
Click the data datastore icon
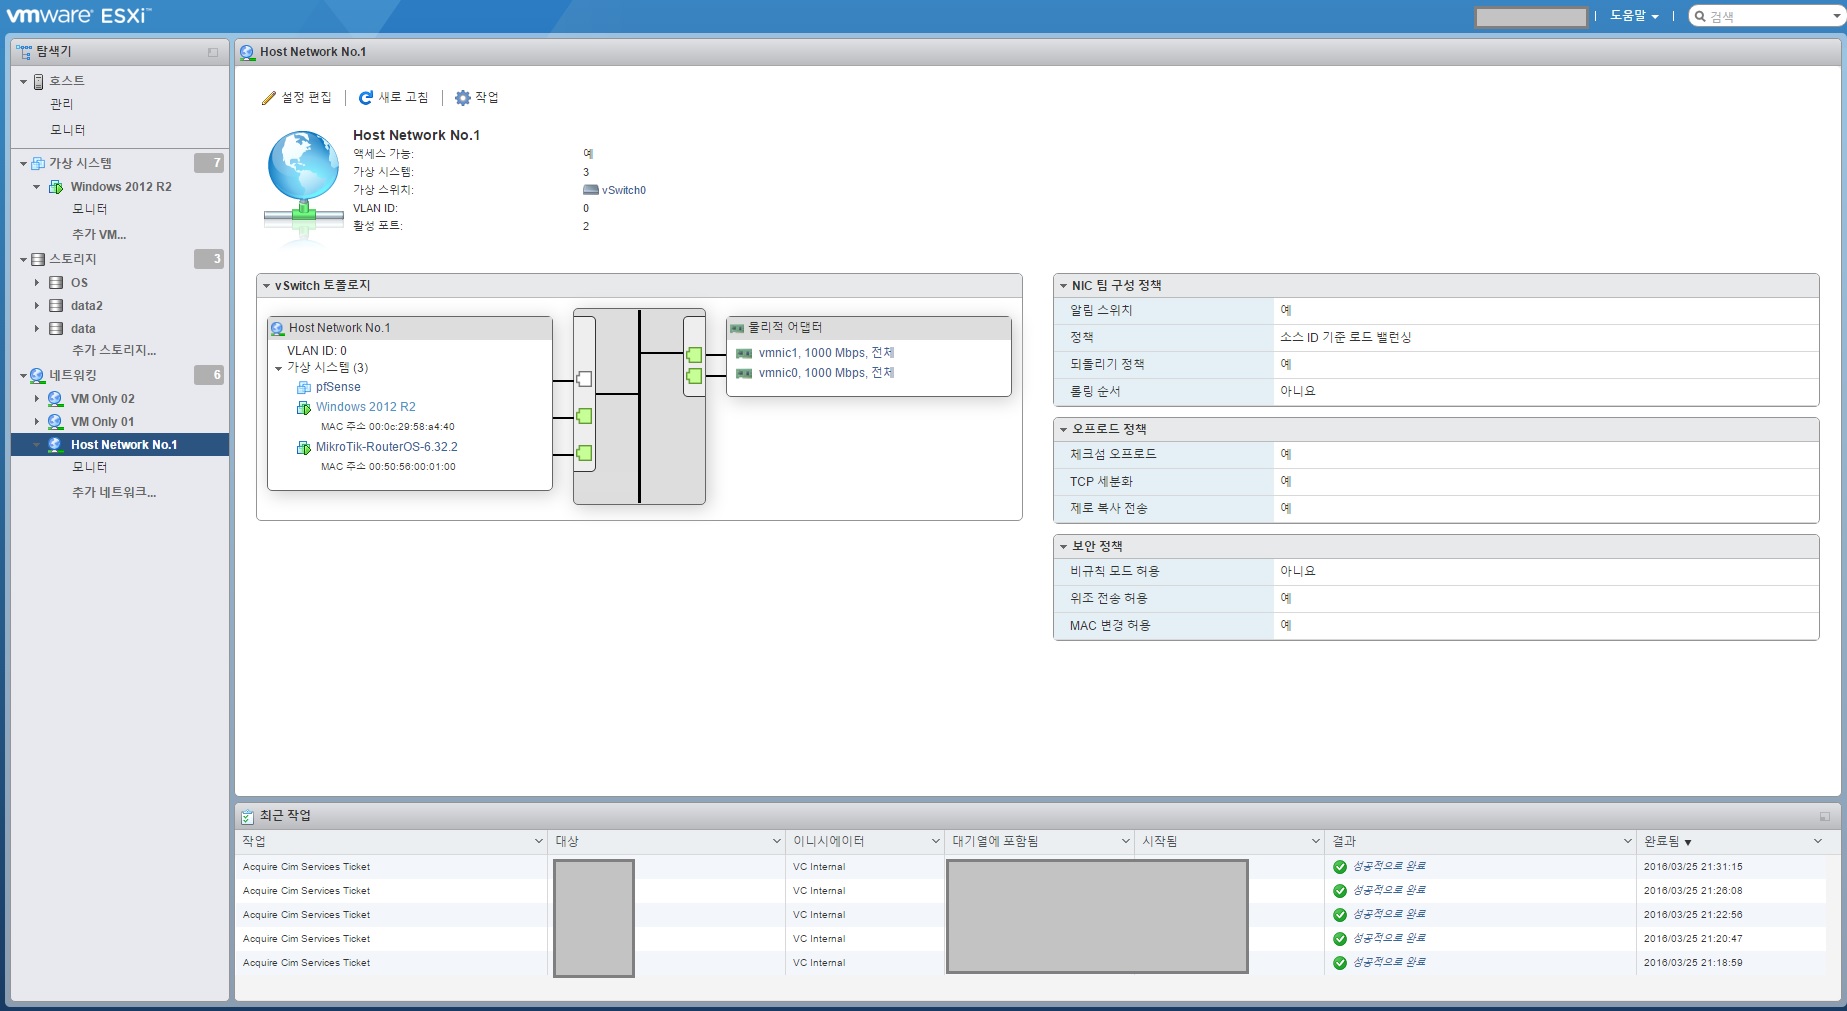coord(56,329)
